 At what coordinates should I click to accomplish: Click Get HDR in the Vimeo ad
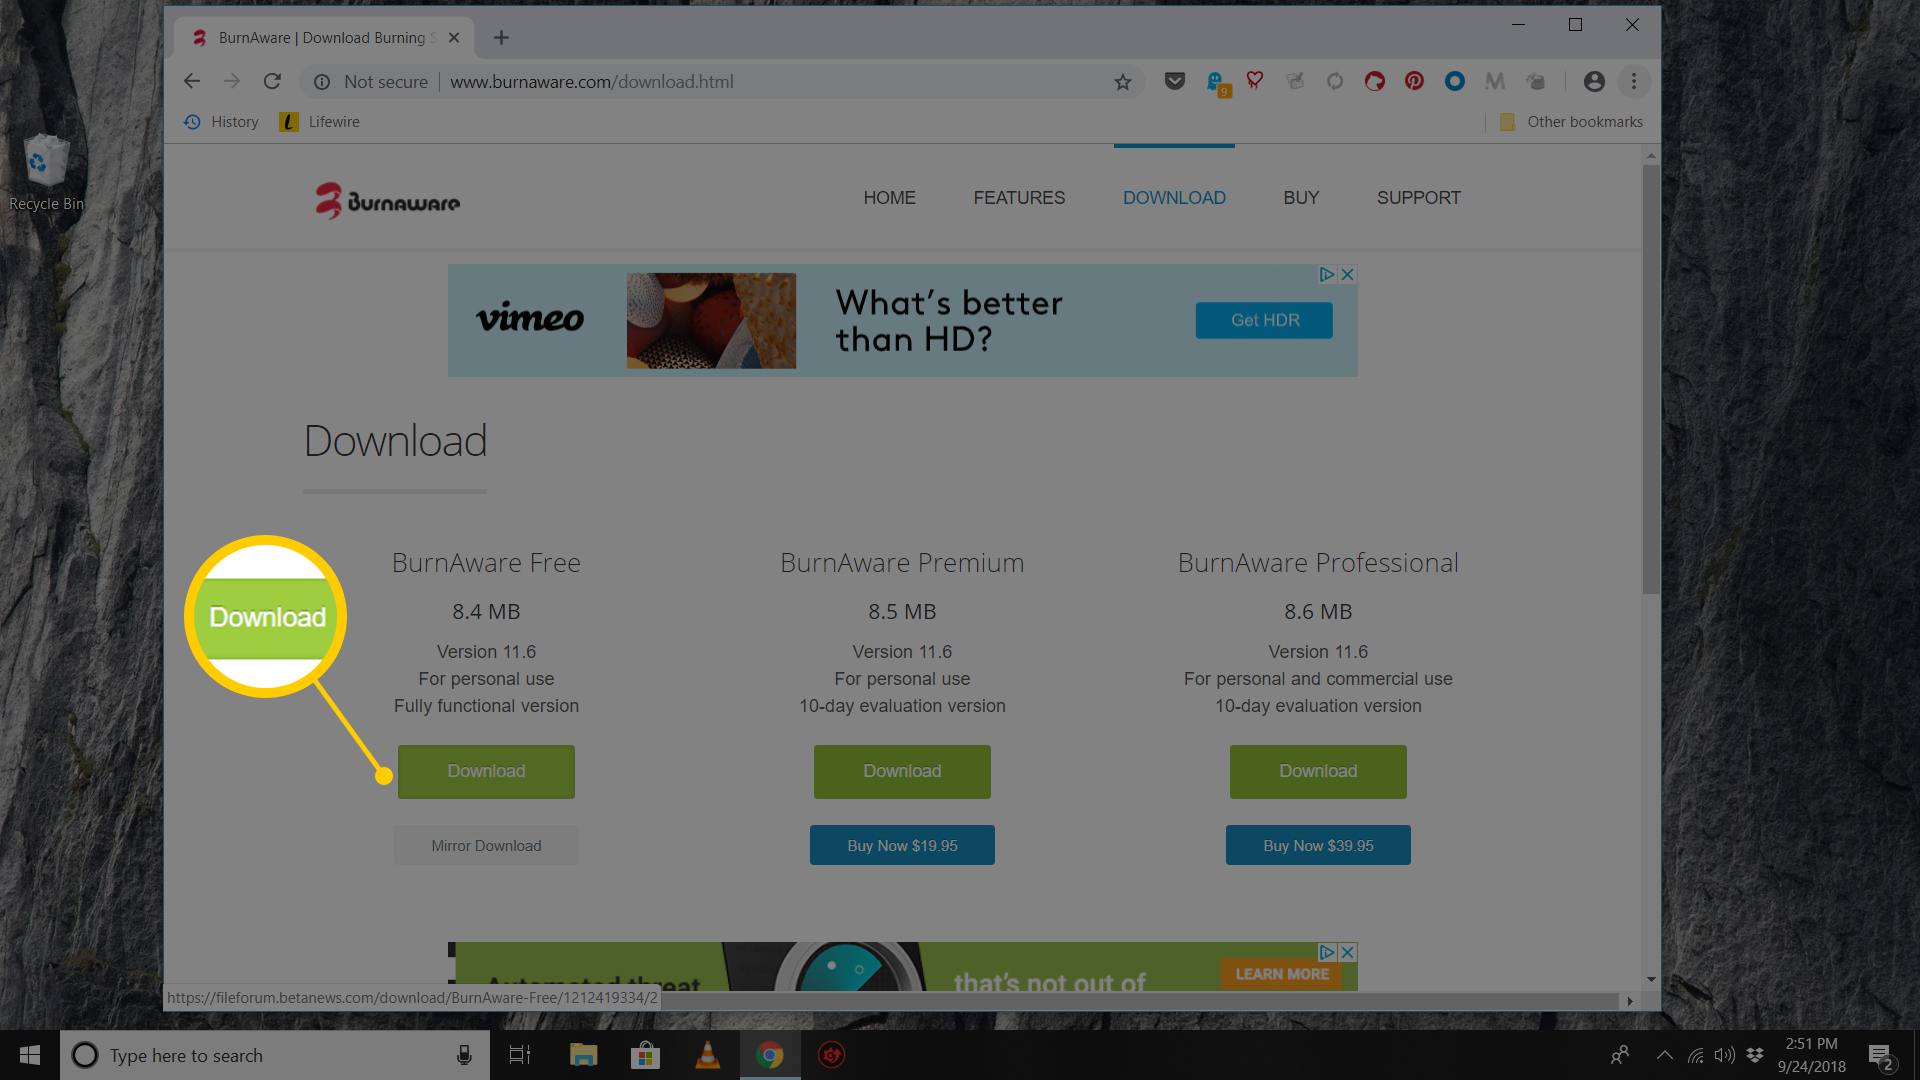1264,321
